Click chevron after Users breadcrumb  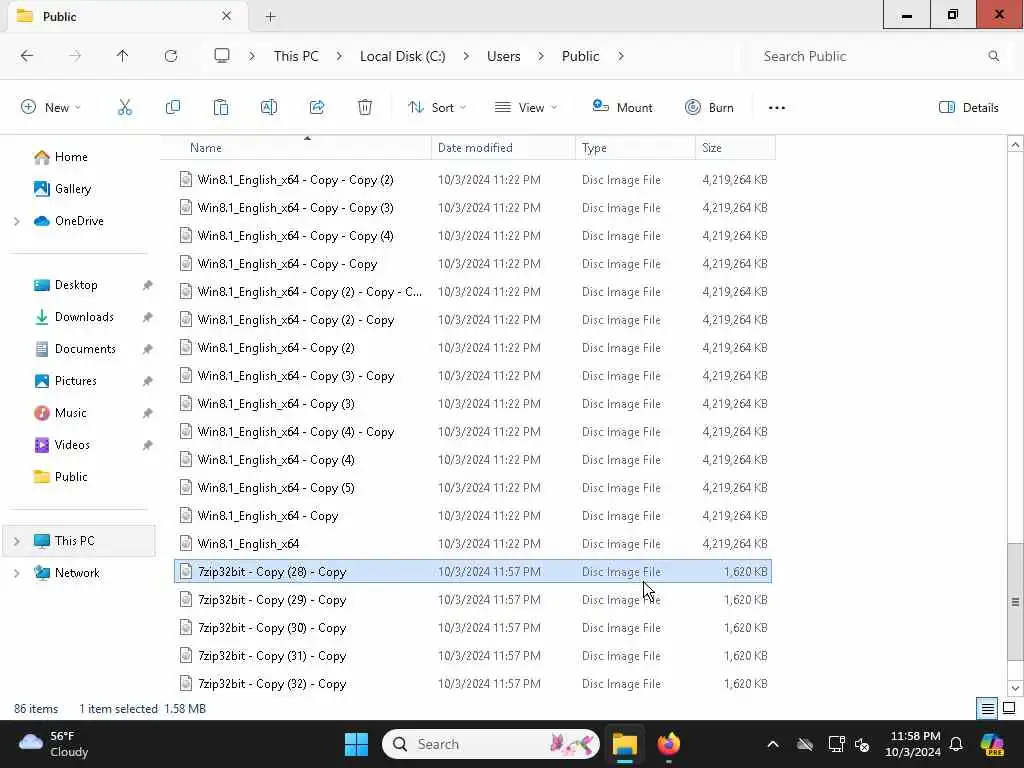(541, 56)
